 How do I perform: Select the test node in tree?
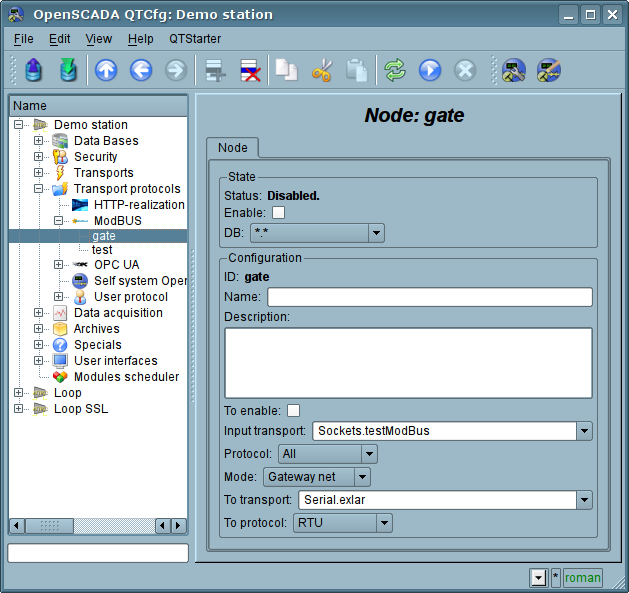tap(102, 249)
